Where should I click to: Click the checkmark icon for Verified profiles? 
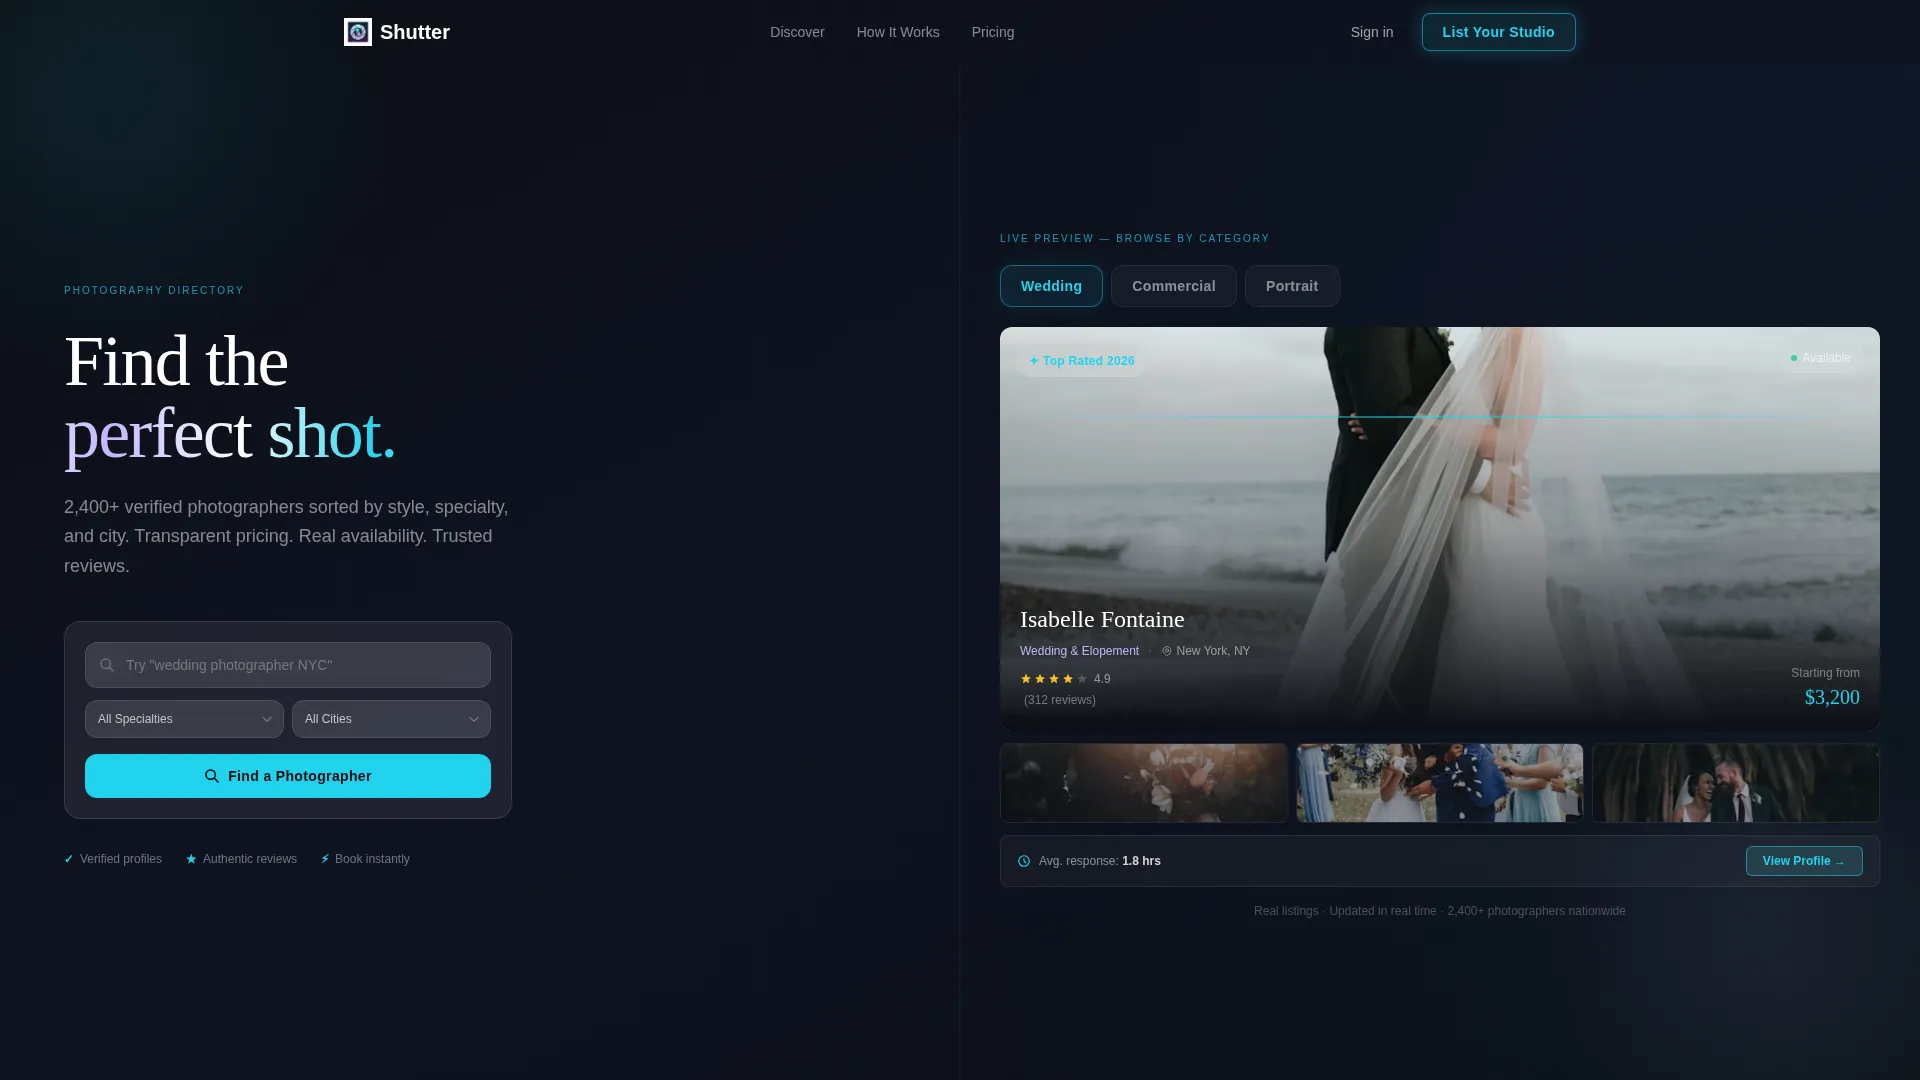(x=69, y=859)
